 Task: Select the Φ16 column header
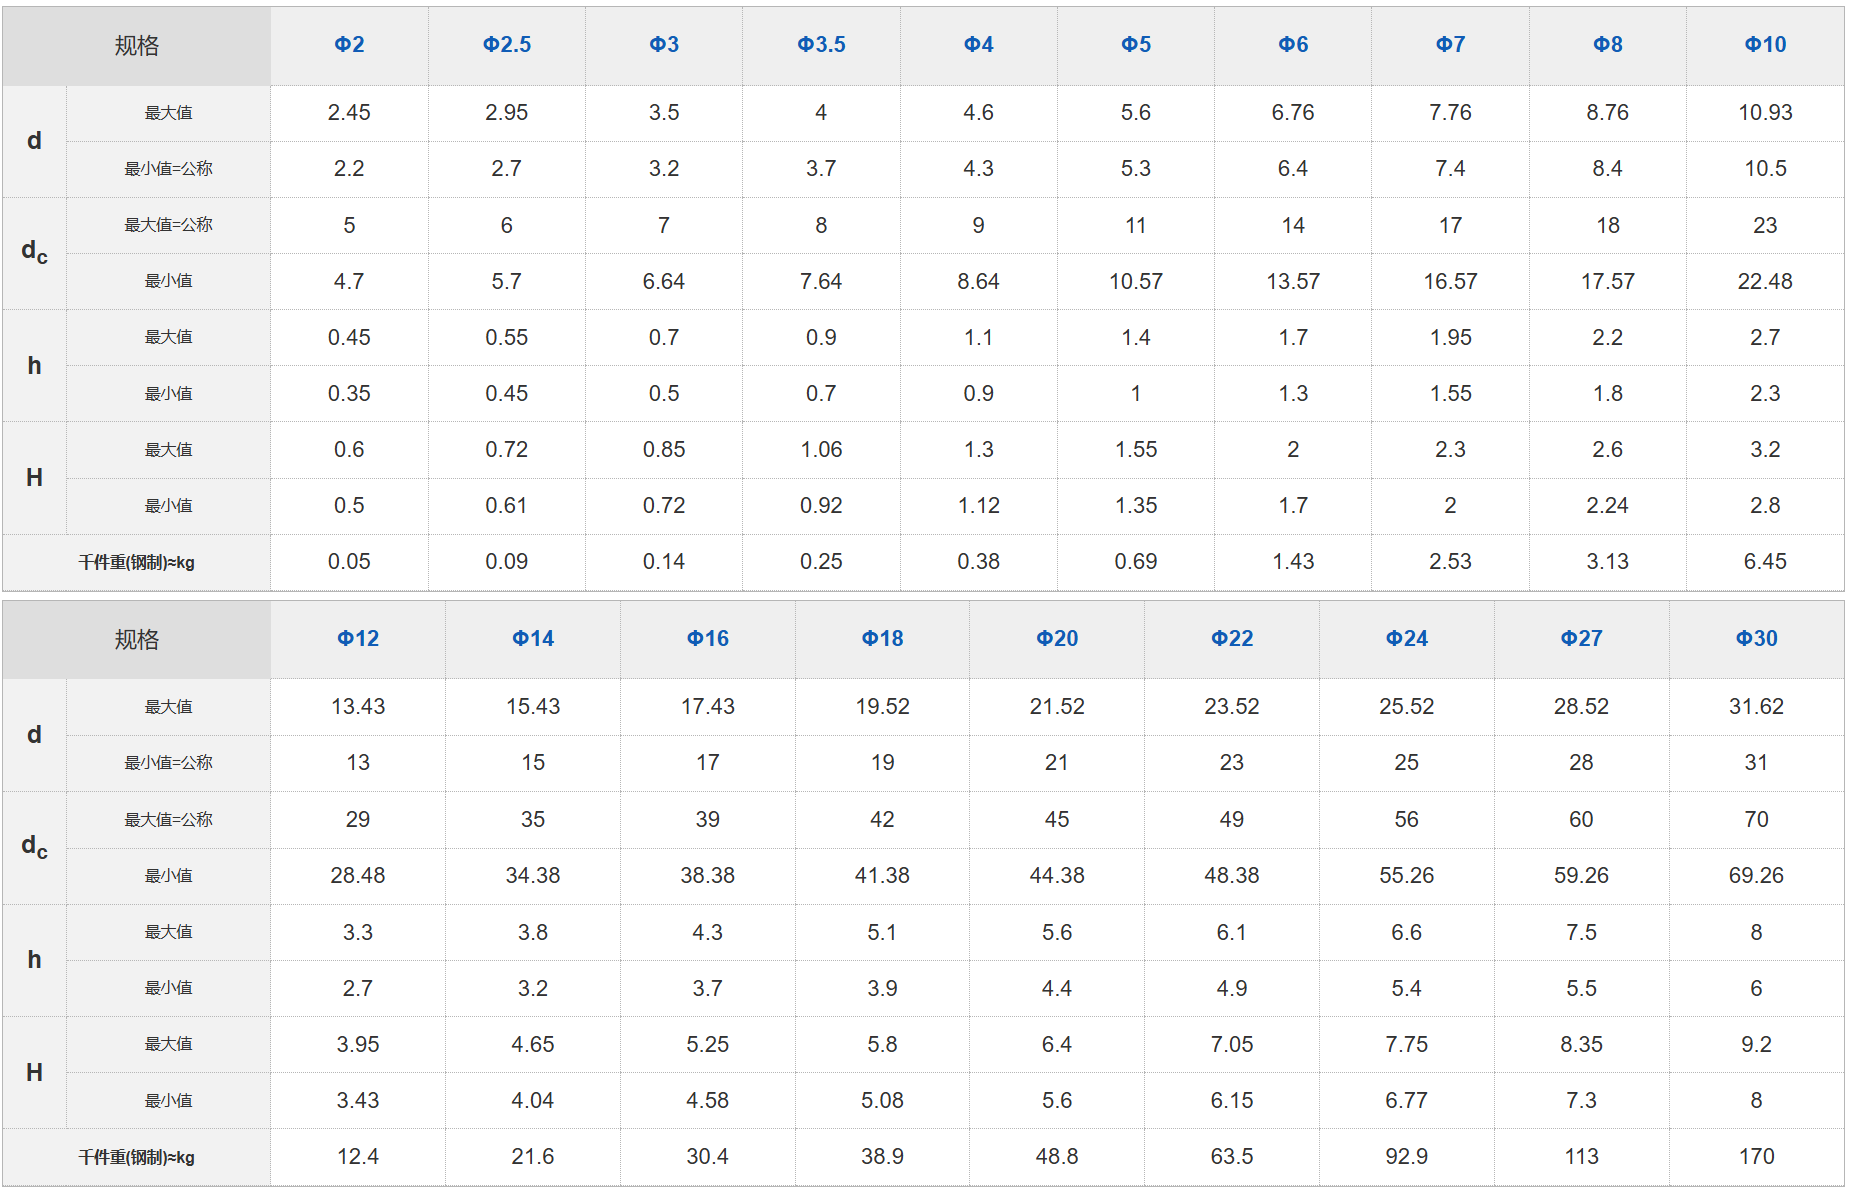707,639
